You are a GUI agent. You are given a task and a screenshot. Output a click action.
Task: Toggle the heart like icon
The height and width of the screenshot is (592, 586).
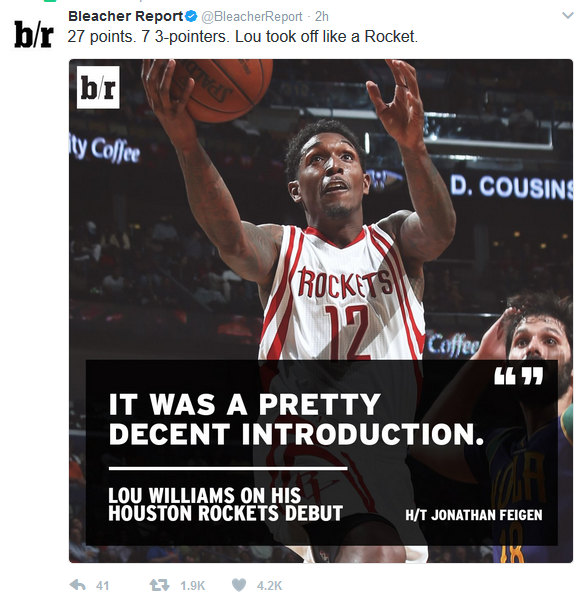pos(239,585)
